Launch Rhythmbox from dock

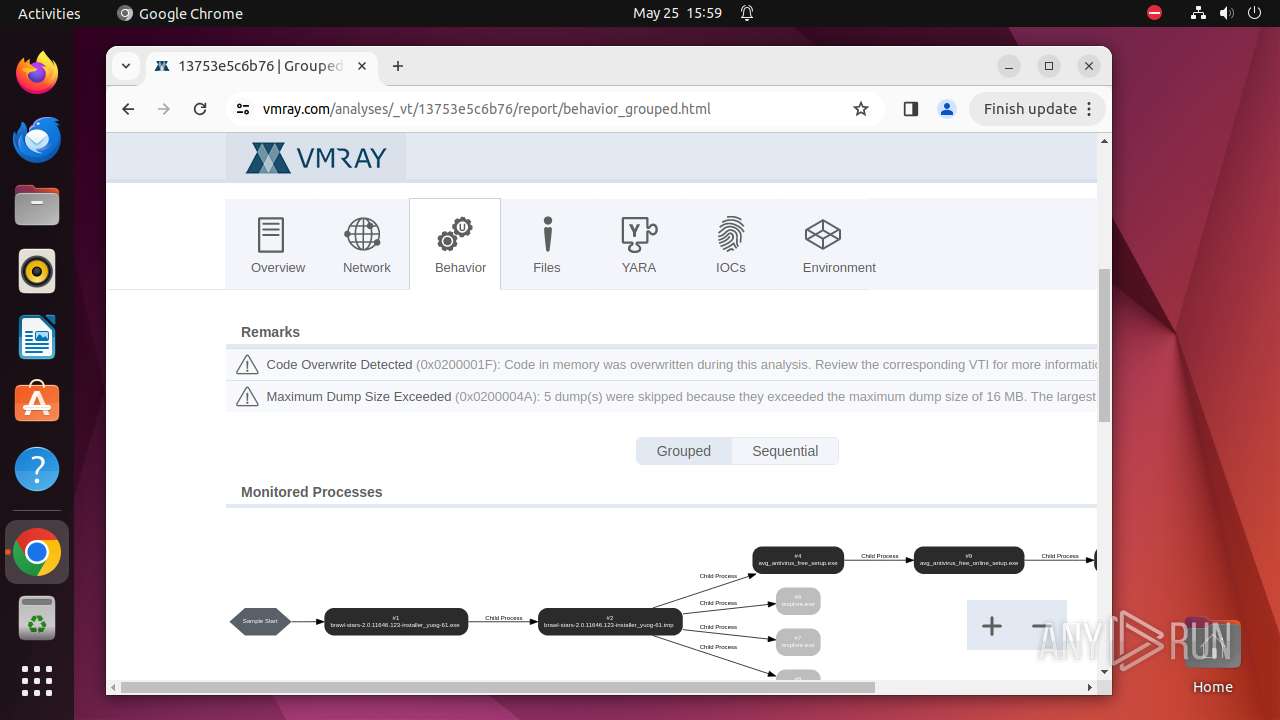pyautogui.click(x=37, y=271)
